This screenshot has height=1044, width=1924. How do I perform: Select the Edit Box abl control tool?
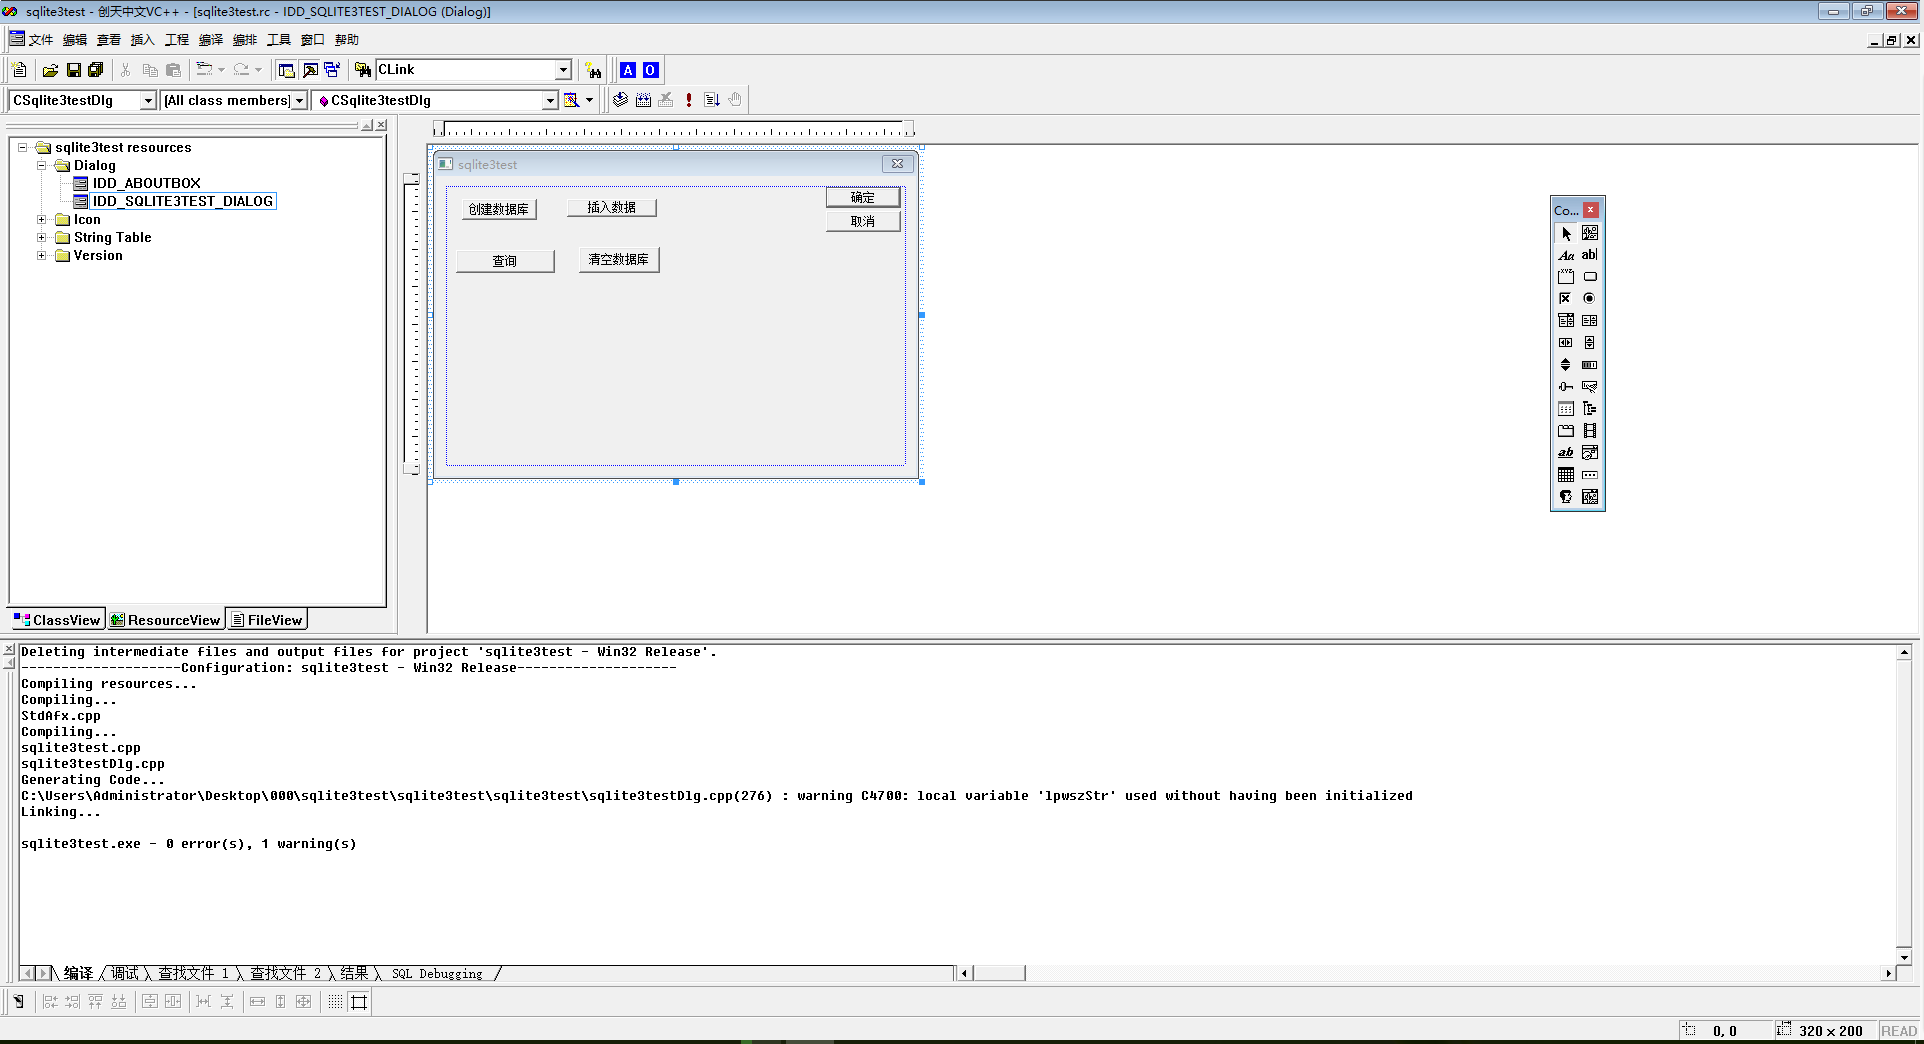(1590, 255)
